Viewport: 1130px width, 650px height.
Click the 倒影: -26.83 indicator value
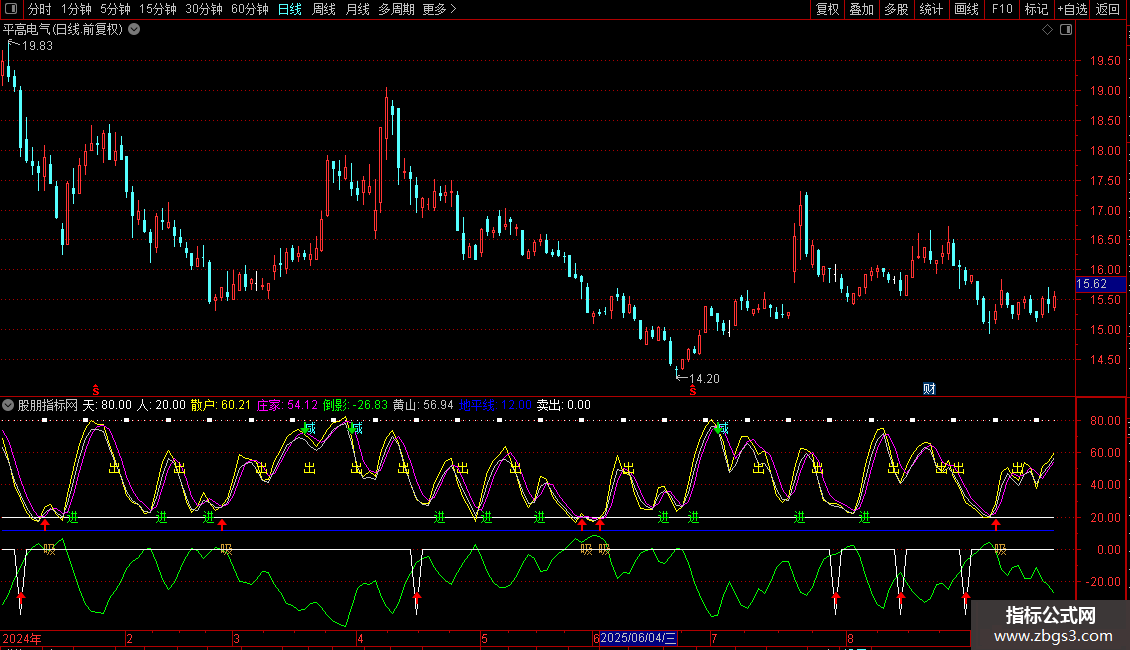pyautogui.click(x=355, y=405)
